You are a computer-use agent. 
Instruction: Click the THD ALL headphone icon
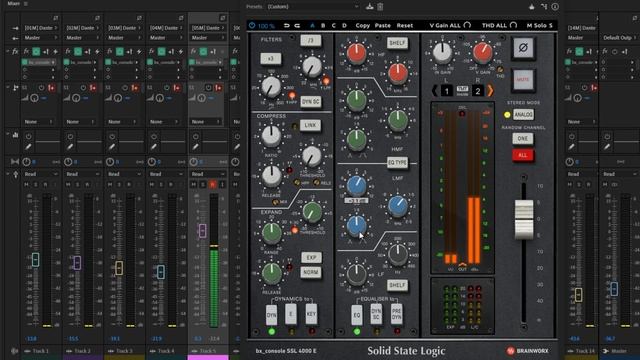coord(513,25)
